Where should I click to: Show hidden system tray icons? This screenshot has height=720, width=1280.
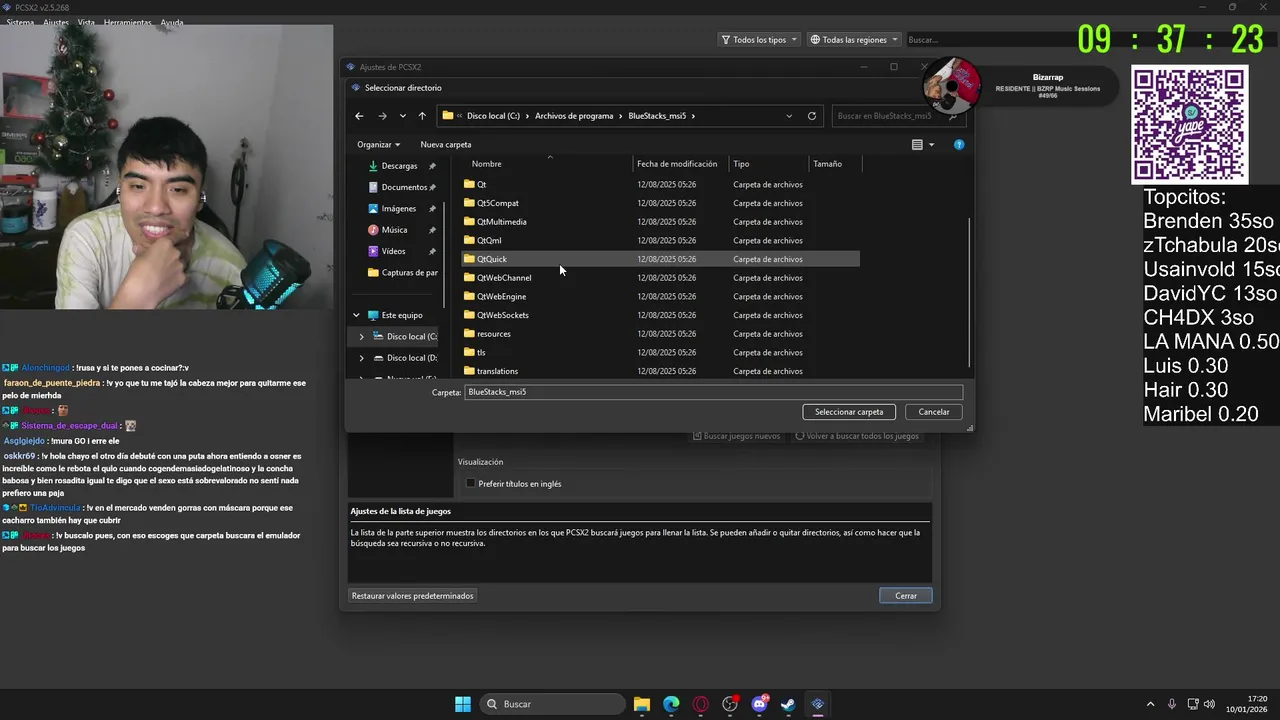(x=1150, y=704)
